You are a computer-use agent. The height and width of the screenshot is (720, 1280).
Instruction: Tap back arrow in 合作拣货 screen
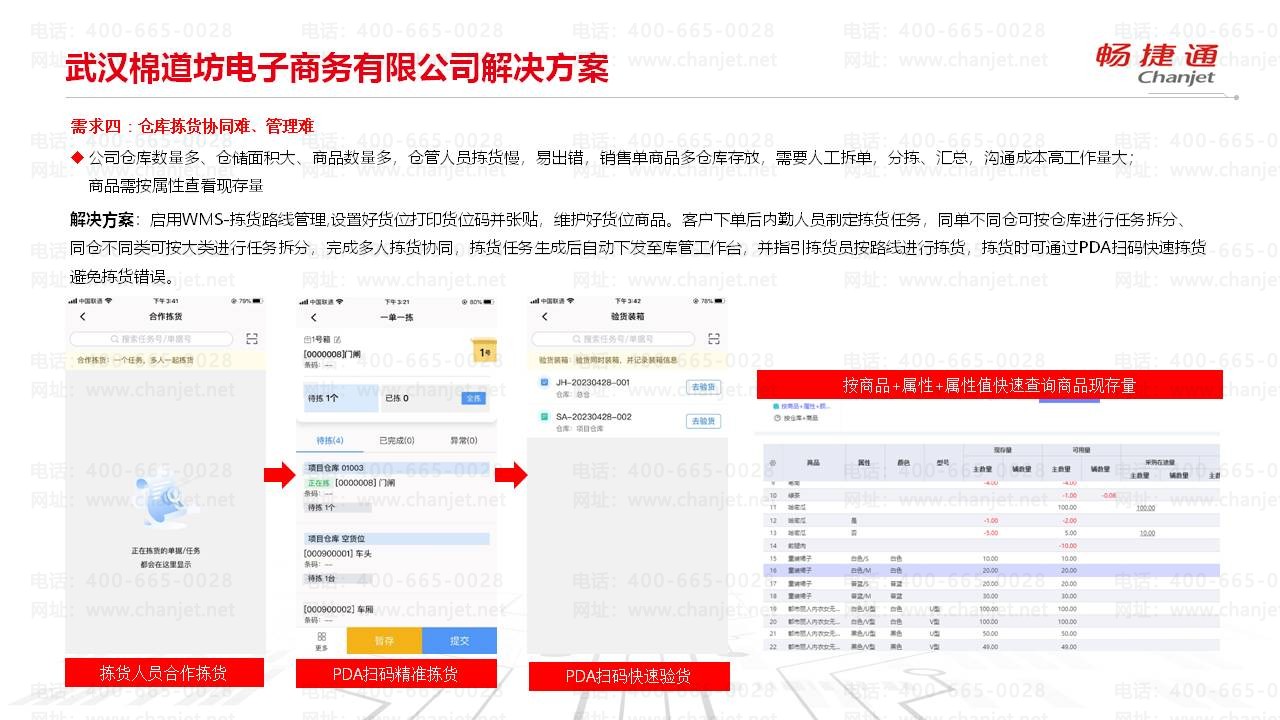(83, 317)
